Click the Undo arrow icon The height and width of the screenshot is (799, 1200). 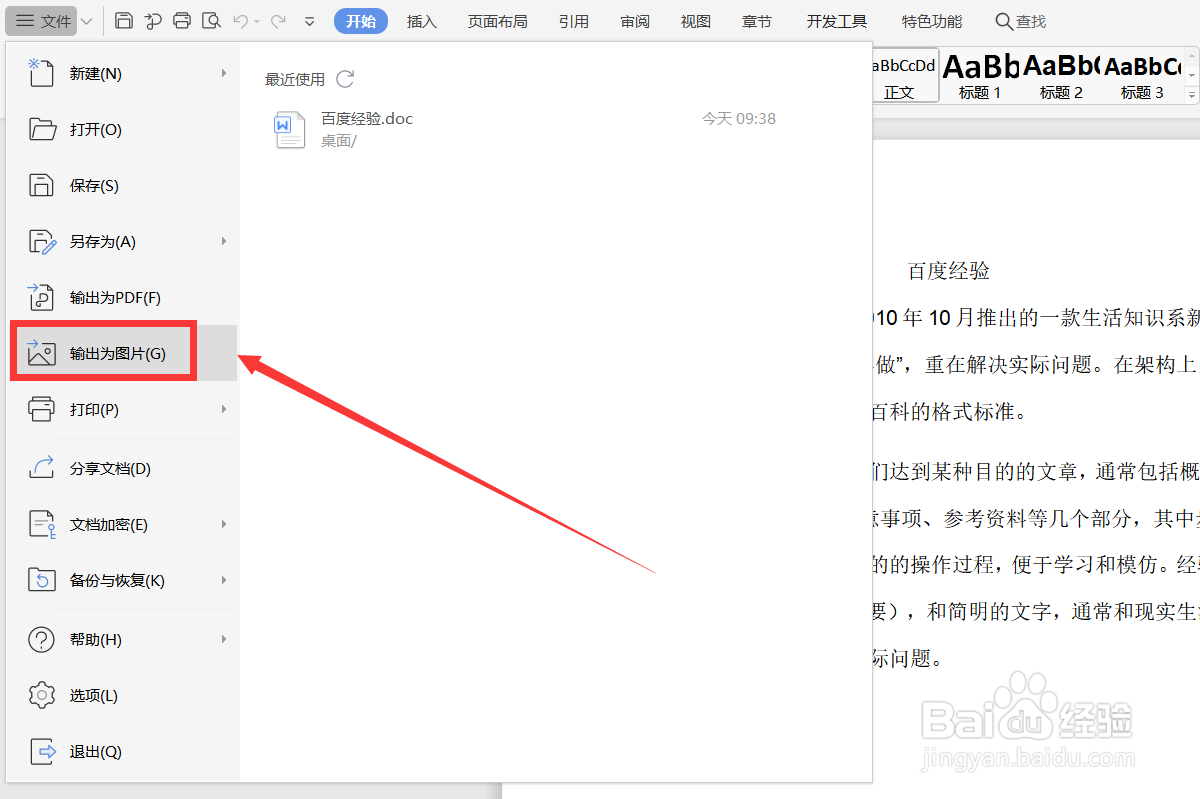[242, 20]
